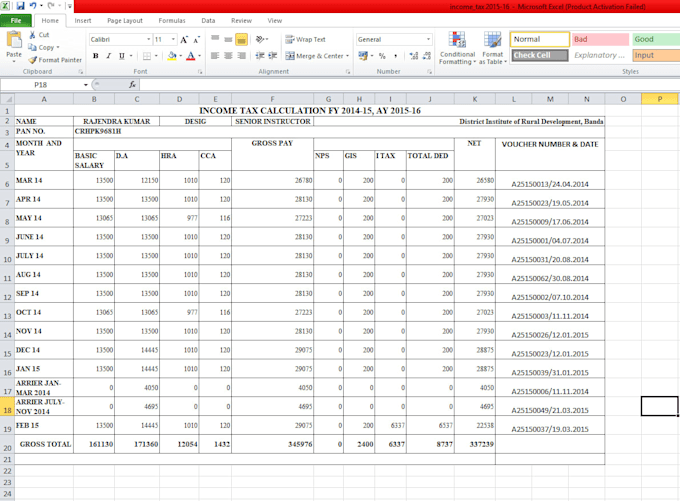This screenshot has height=501, width=680.
Task: Toggle Bold formatting
Action: [x=96, y=56]
